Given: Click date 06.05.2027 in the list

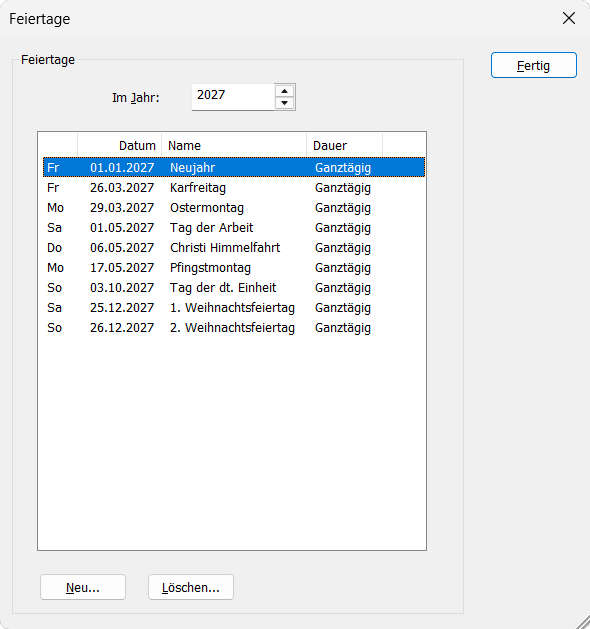Looking at the screenshot, I should [122, 248].
